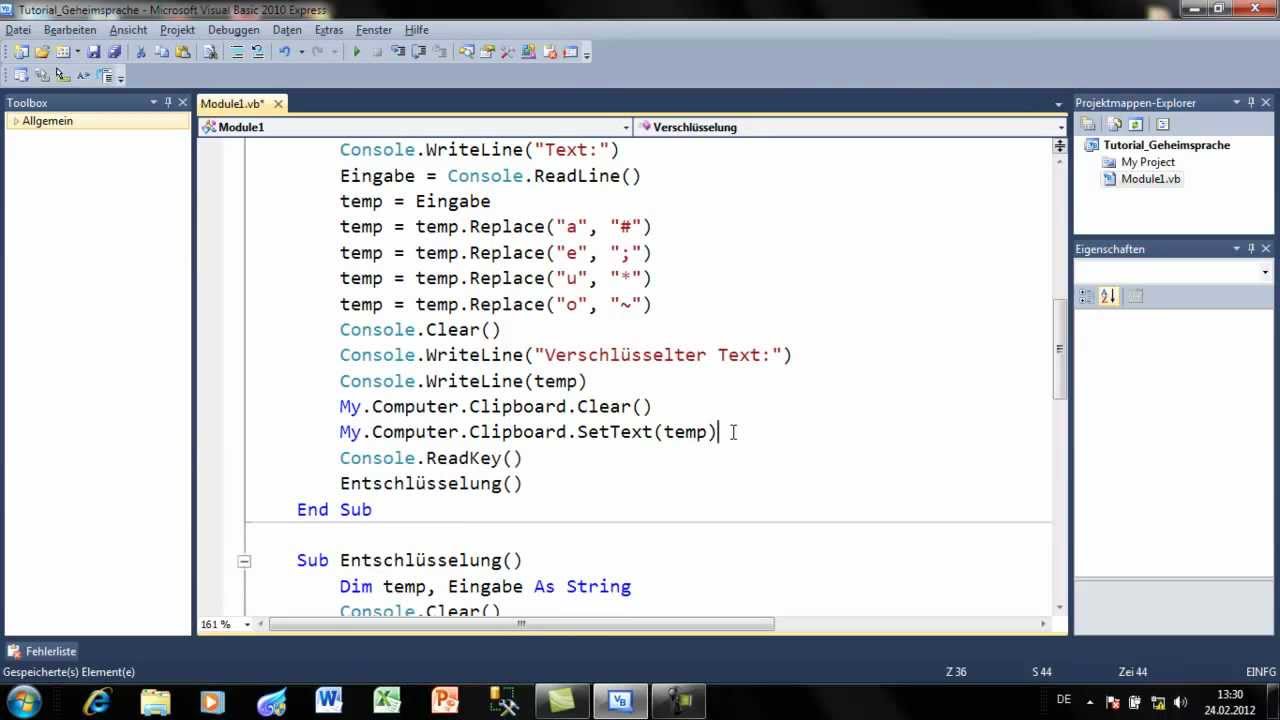Close the Module1.vb tab
The image size is (1280, 720).
(278, 104)
